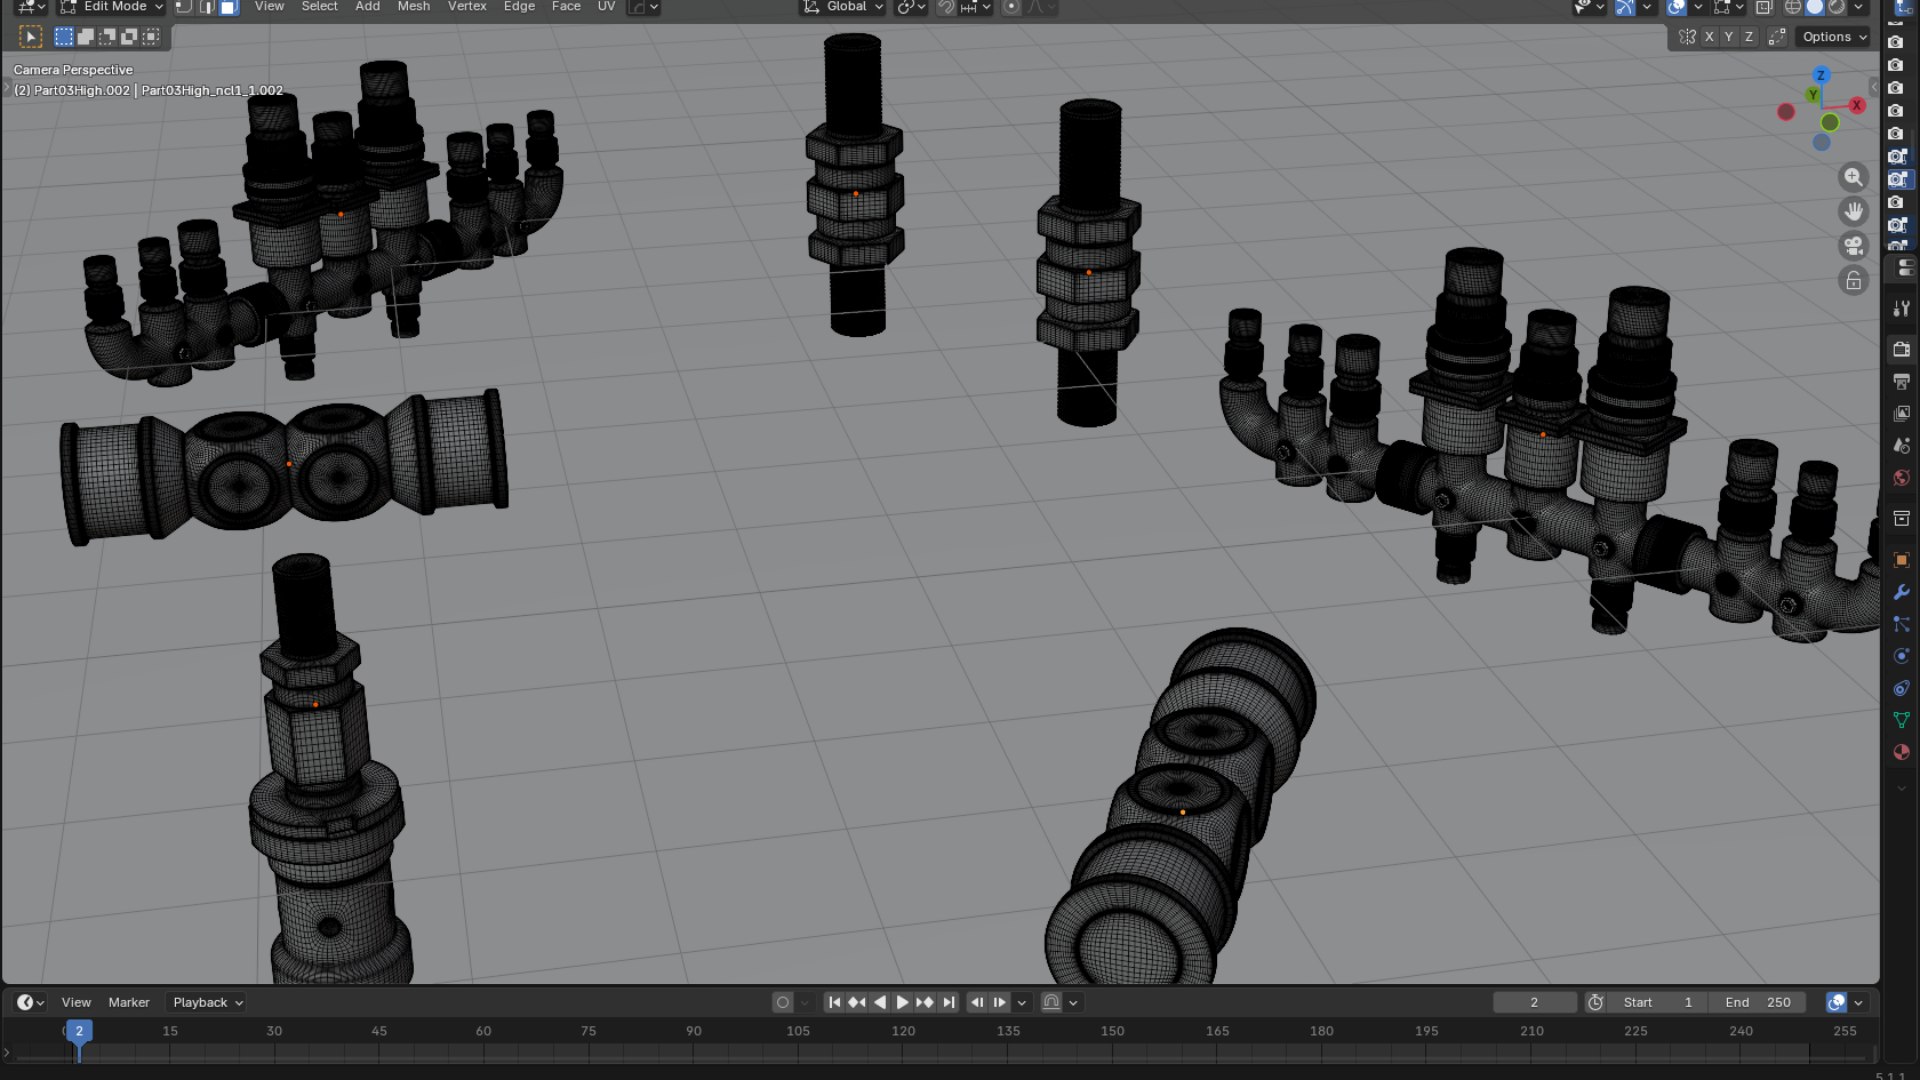Click the End frame 250 field
This screenshot has width=1920, height=1080.
pos(1758,1002)
